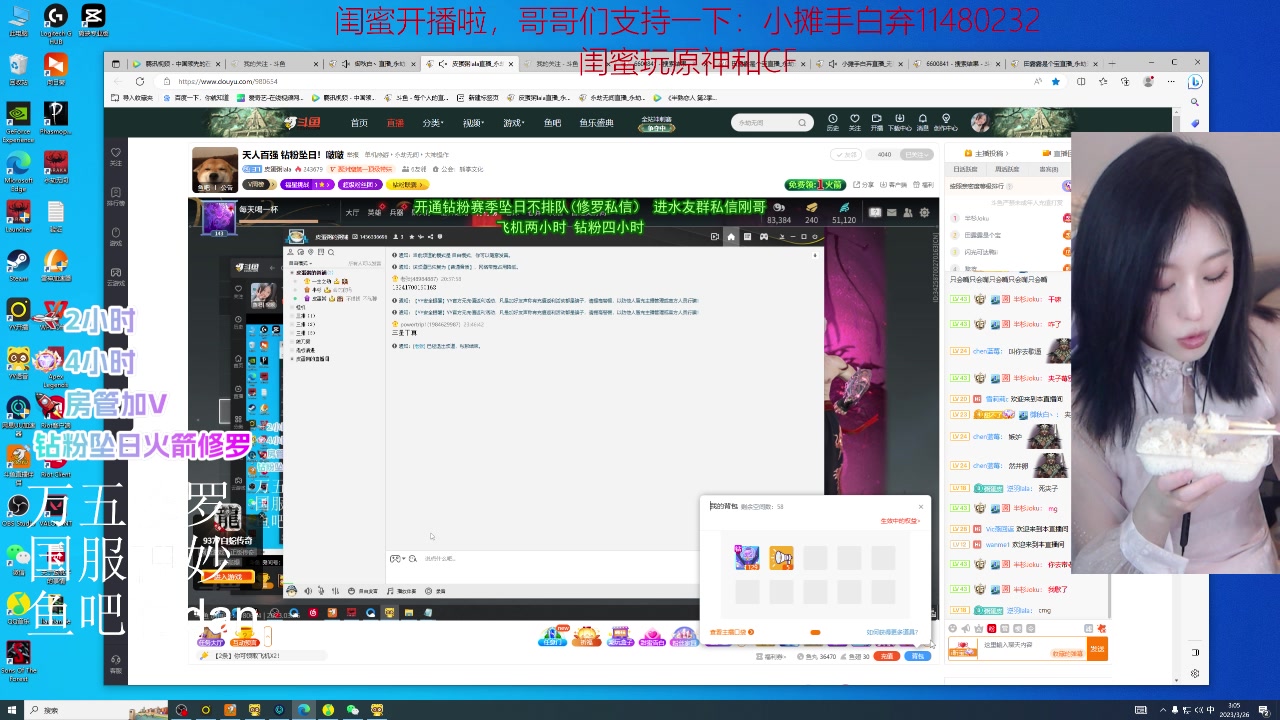Viewport: 1280px width, 720px height.
Task: Toggle the 已关注 follow button
Action: [915, 154]
